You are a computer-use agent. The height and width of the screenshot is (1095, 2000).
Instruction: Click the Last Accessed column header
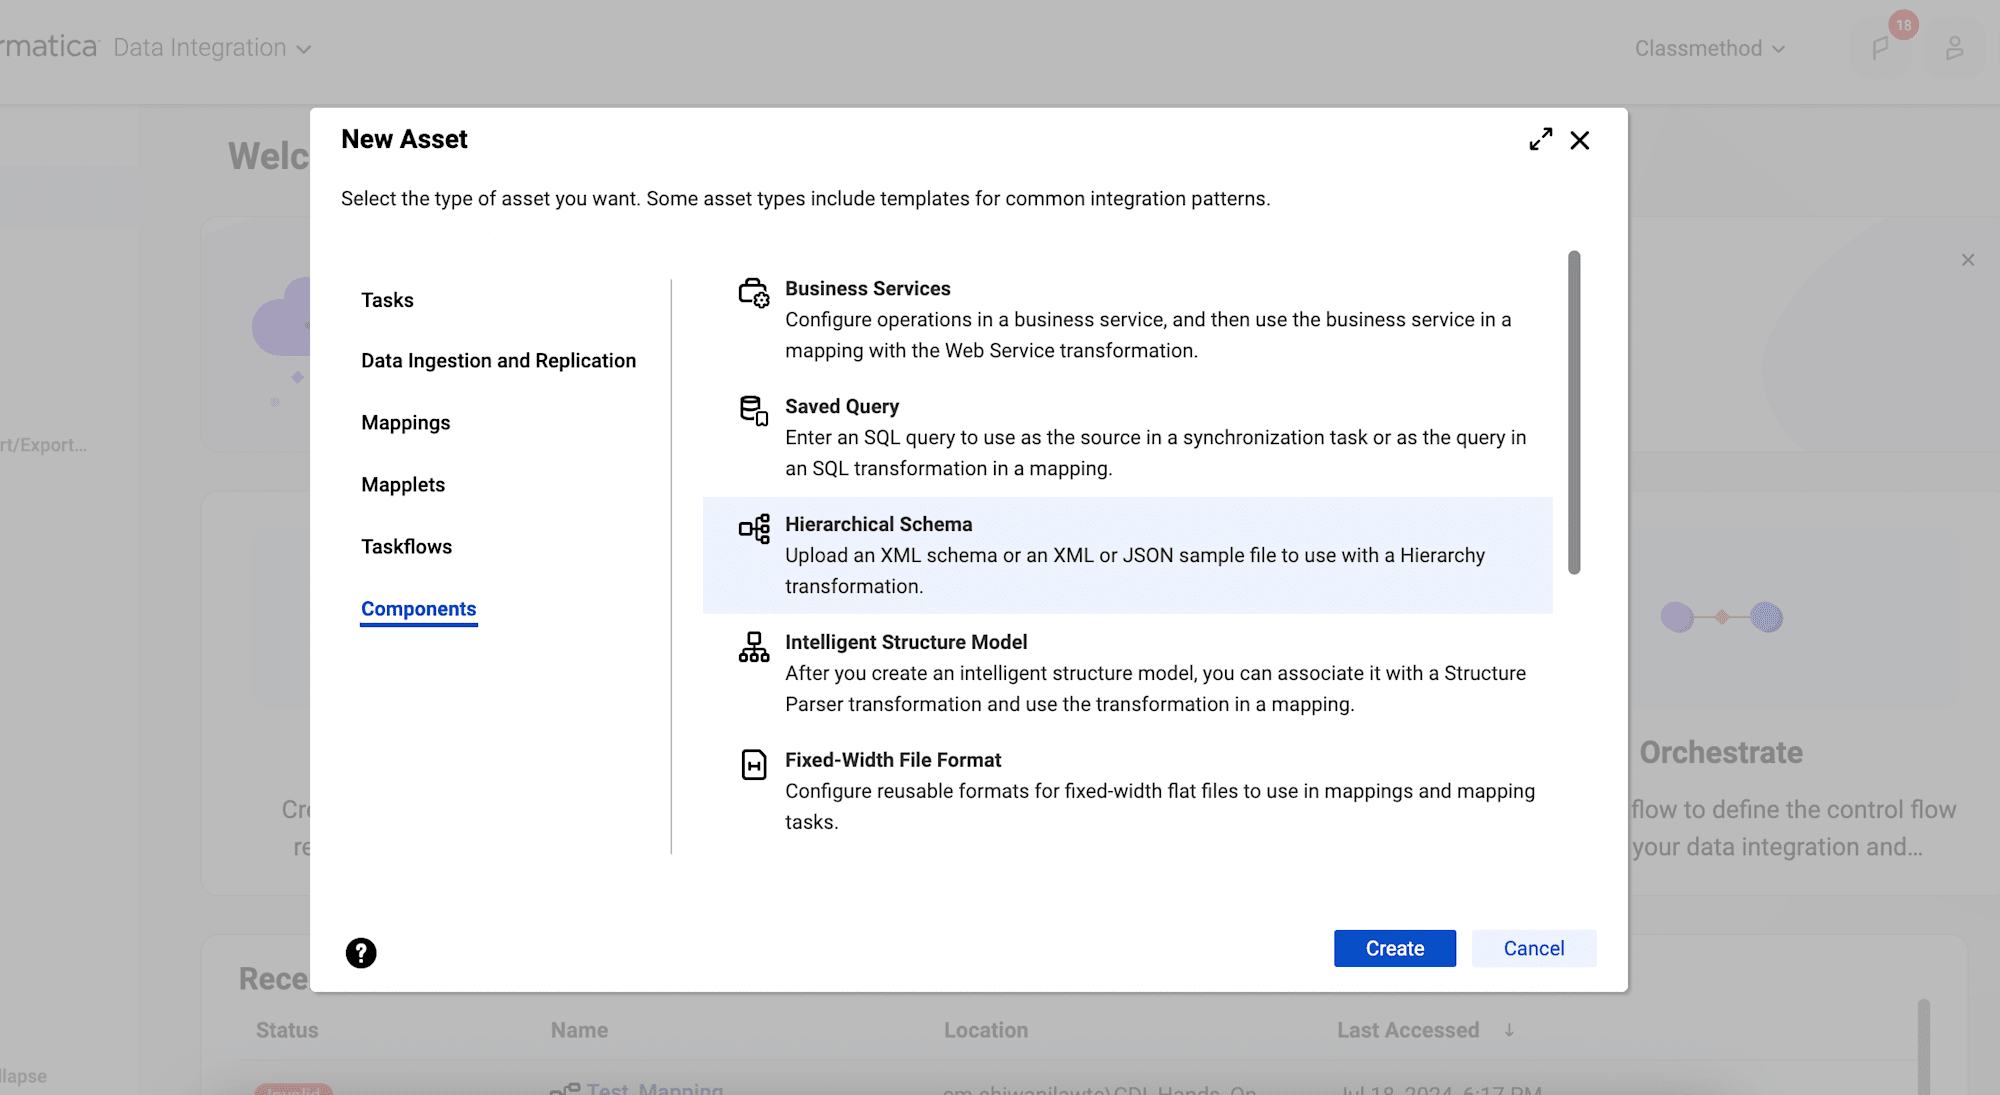(x=1408, y=1030)
